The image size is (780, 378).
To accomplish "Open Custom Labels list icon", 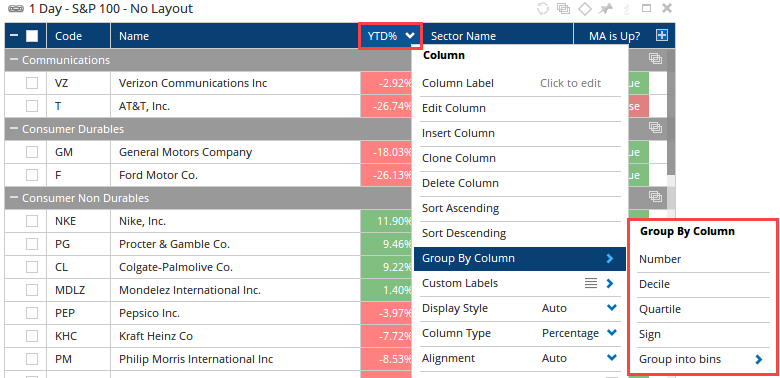I will pyautogui.click(x=590, y=284).
